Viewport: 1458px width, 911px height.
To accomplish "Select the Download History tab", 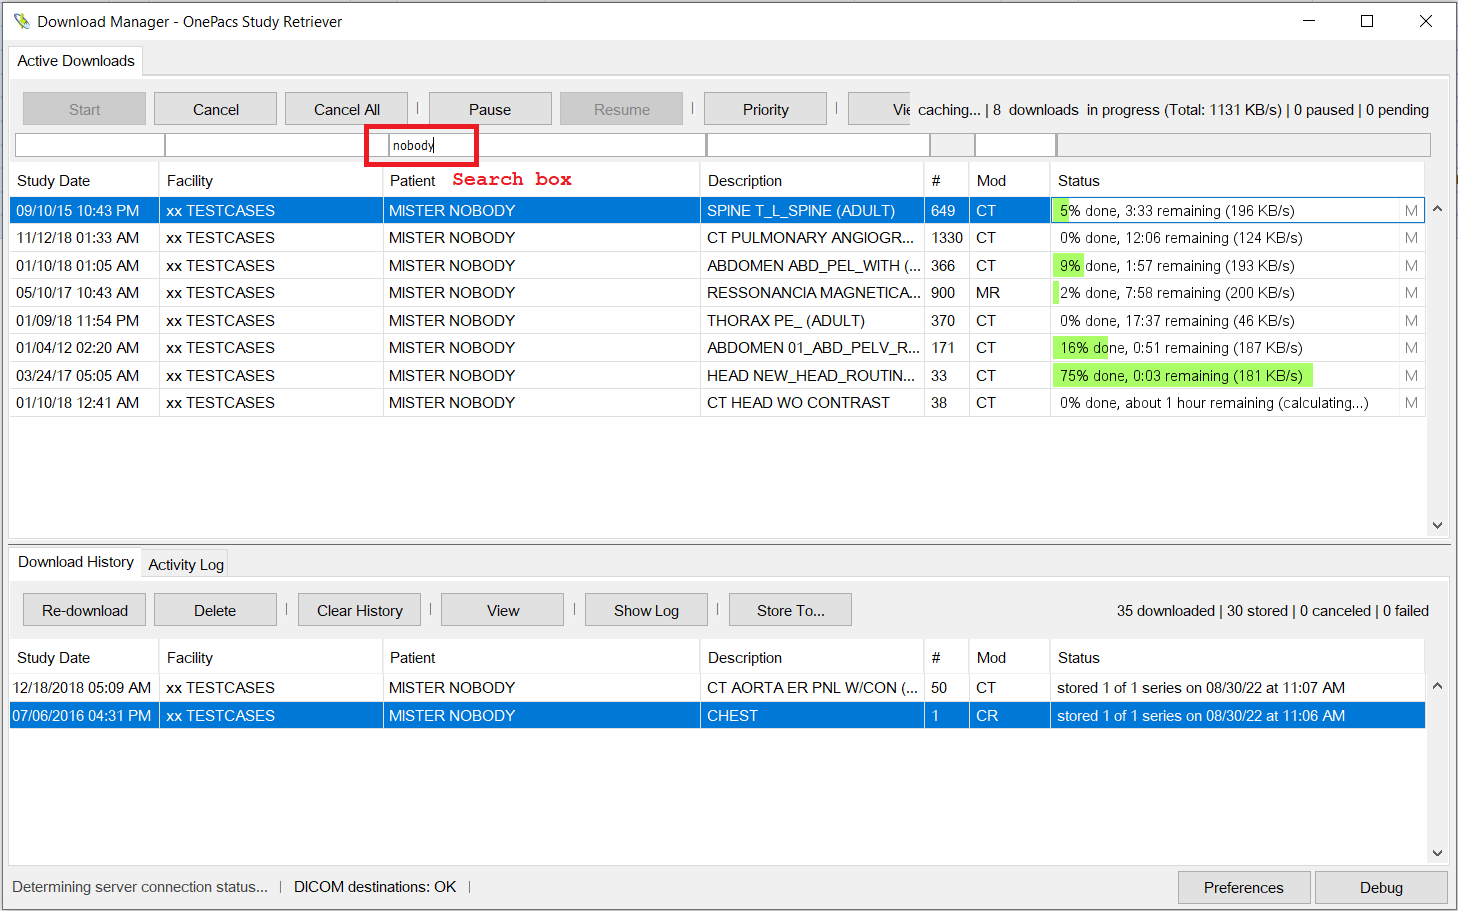I will [x=76, y=562].
